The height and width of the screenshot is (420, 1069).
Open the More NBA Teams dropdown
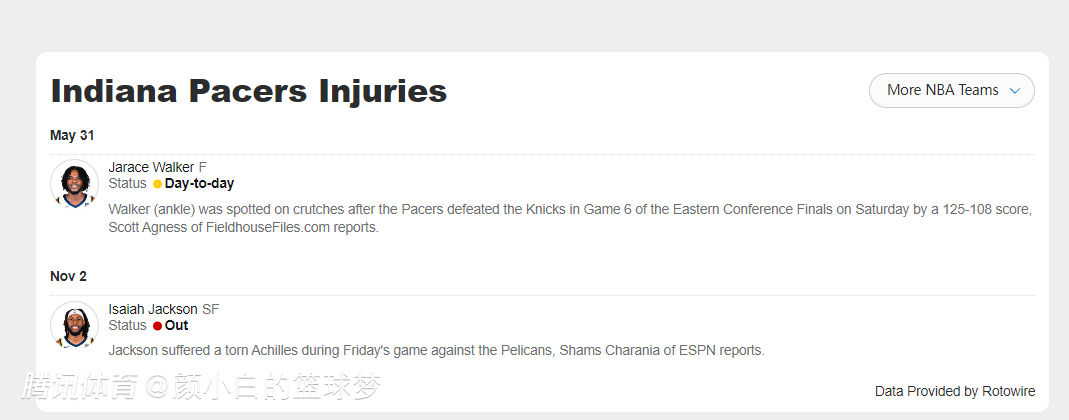[x=942, y=90]
